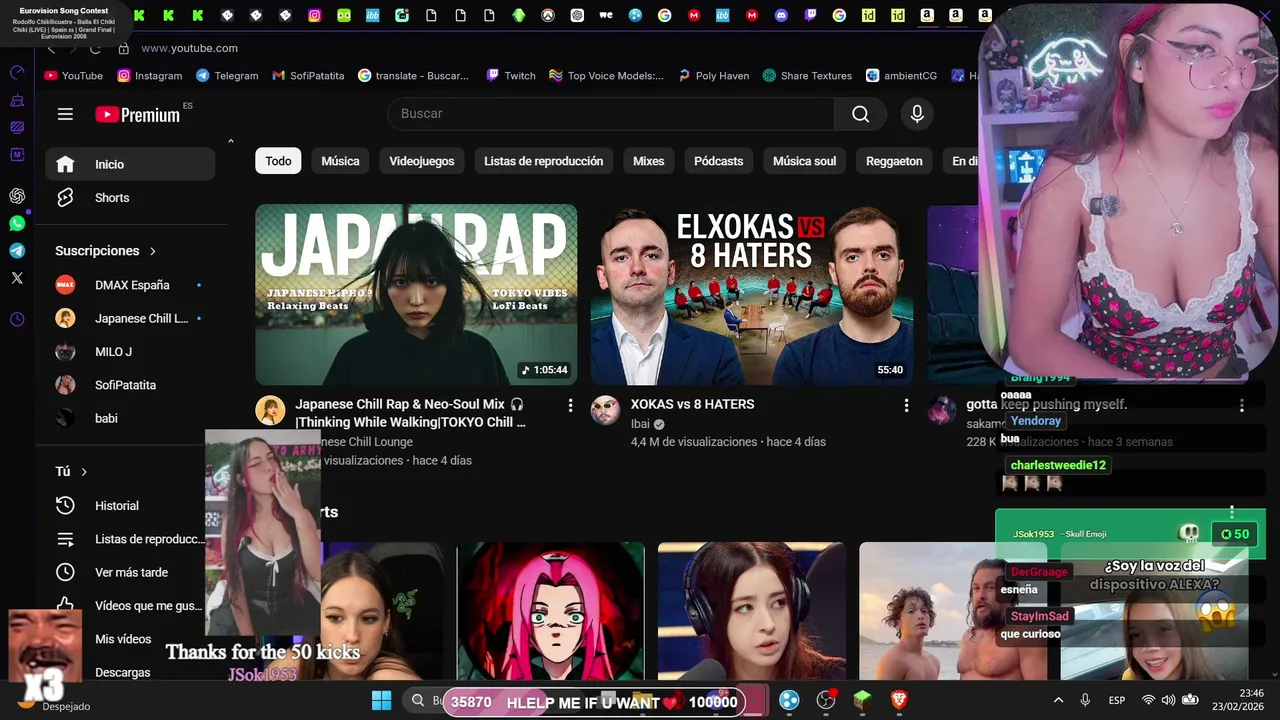Open the YouTube guide hamburger menu
Screen dimensions: 1280x720
[x=65, y=114]
